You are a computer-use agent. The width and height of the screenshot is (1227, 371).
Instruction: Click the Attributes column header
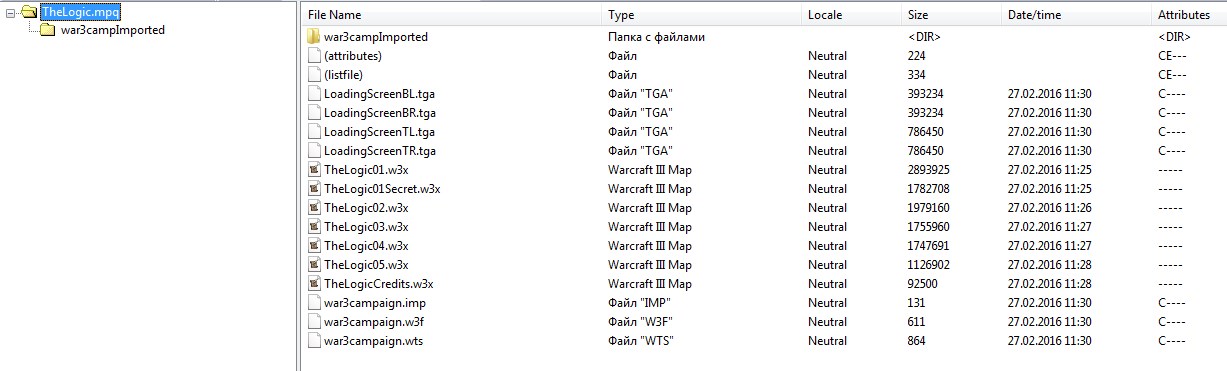coord(1189,15)
